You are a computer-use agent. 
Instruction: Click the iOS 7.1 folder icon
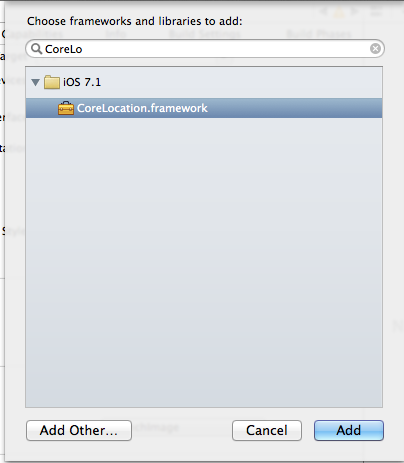point(52,82)
